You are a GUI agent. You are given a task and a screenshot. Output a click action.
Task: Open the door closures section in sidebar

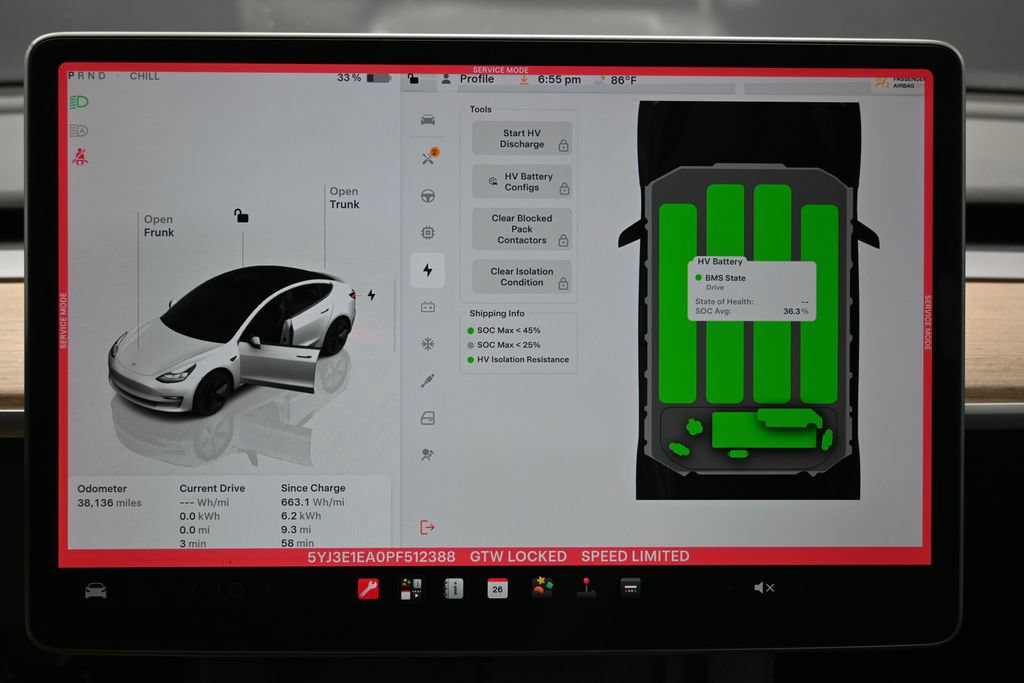point(428,418)
